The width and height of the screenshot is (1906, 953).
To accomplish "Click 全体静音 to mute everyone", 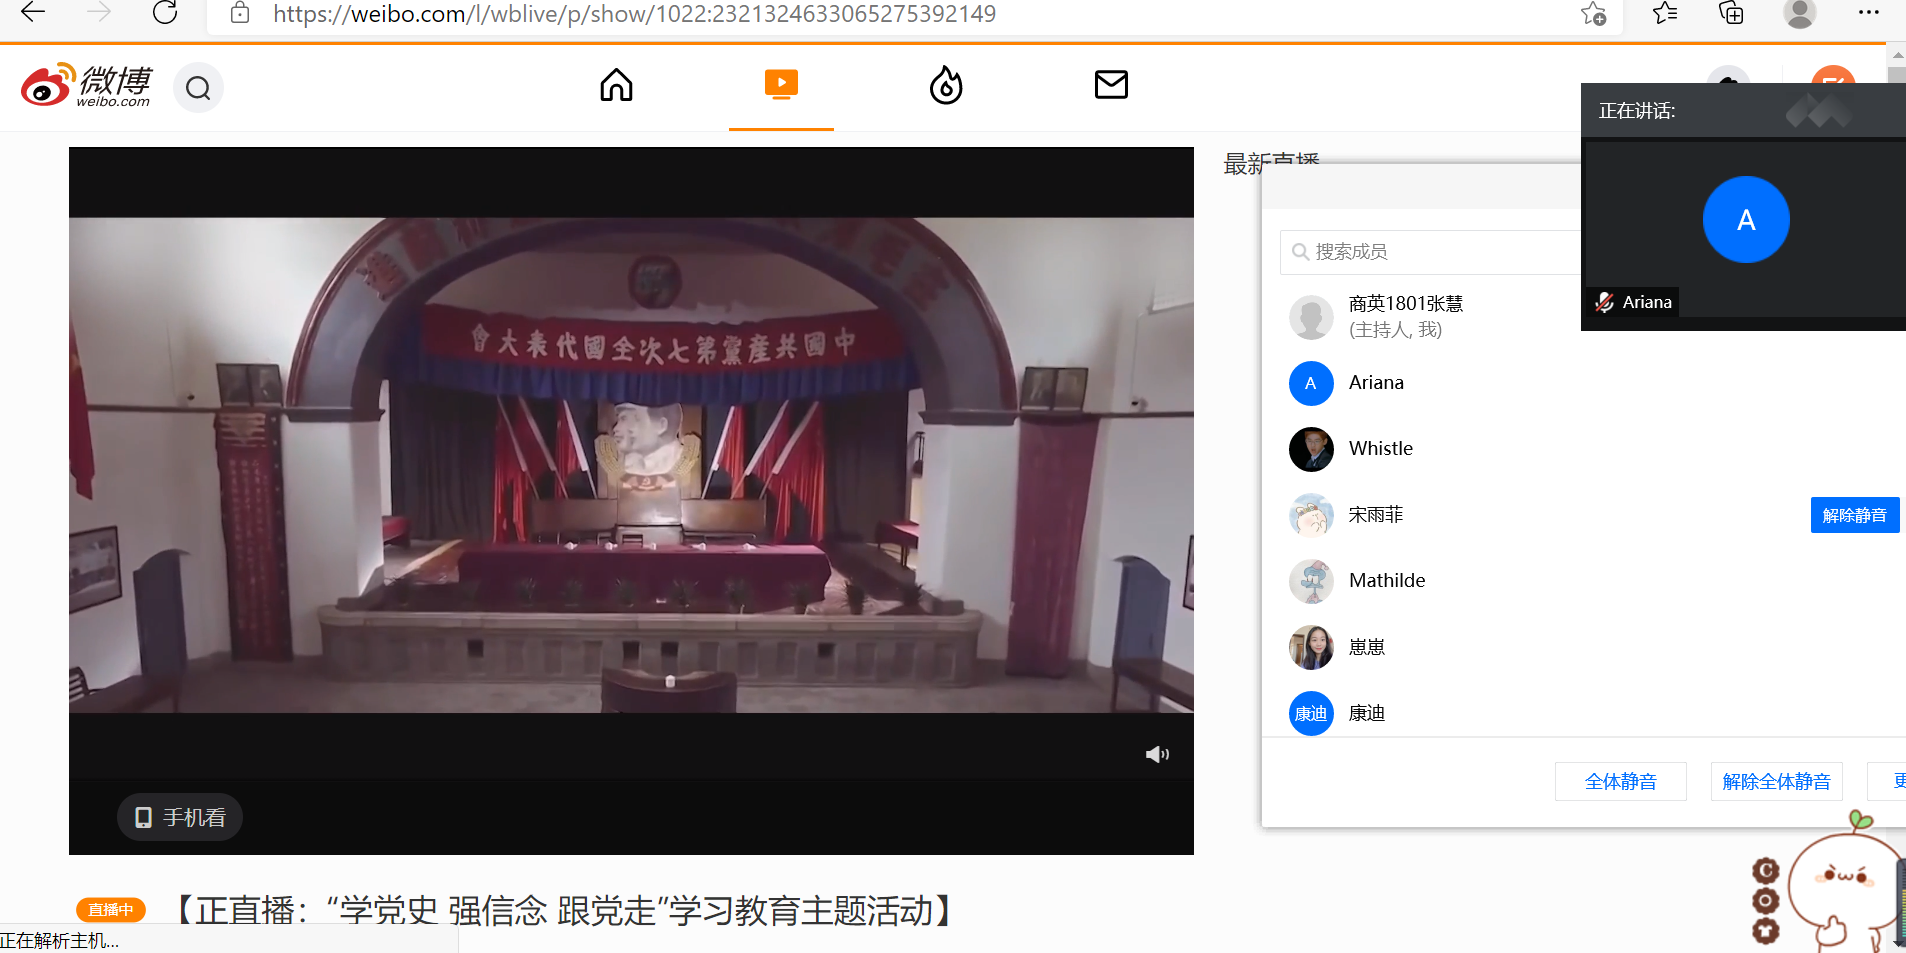I will [1620, 781].
